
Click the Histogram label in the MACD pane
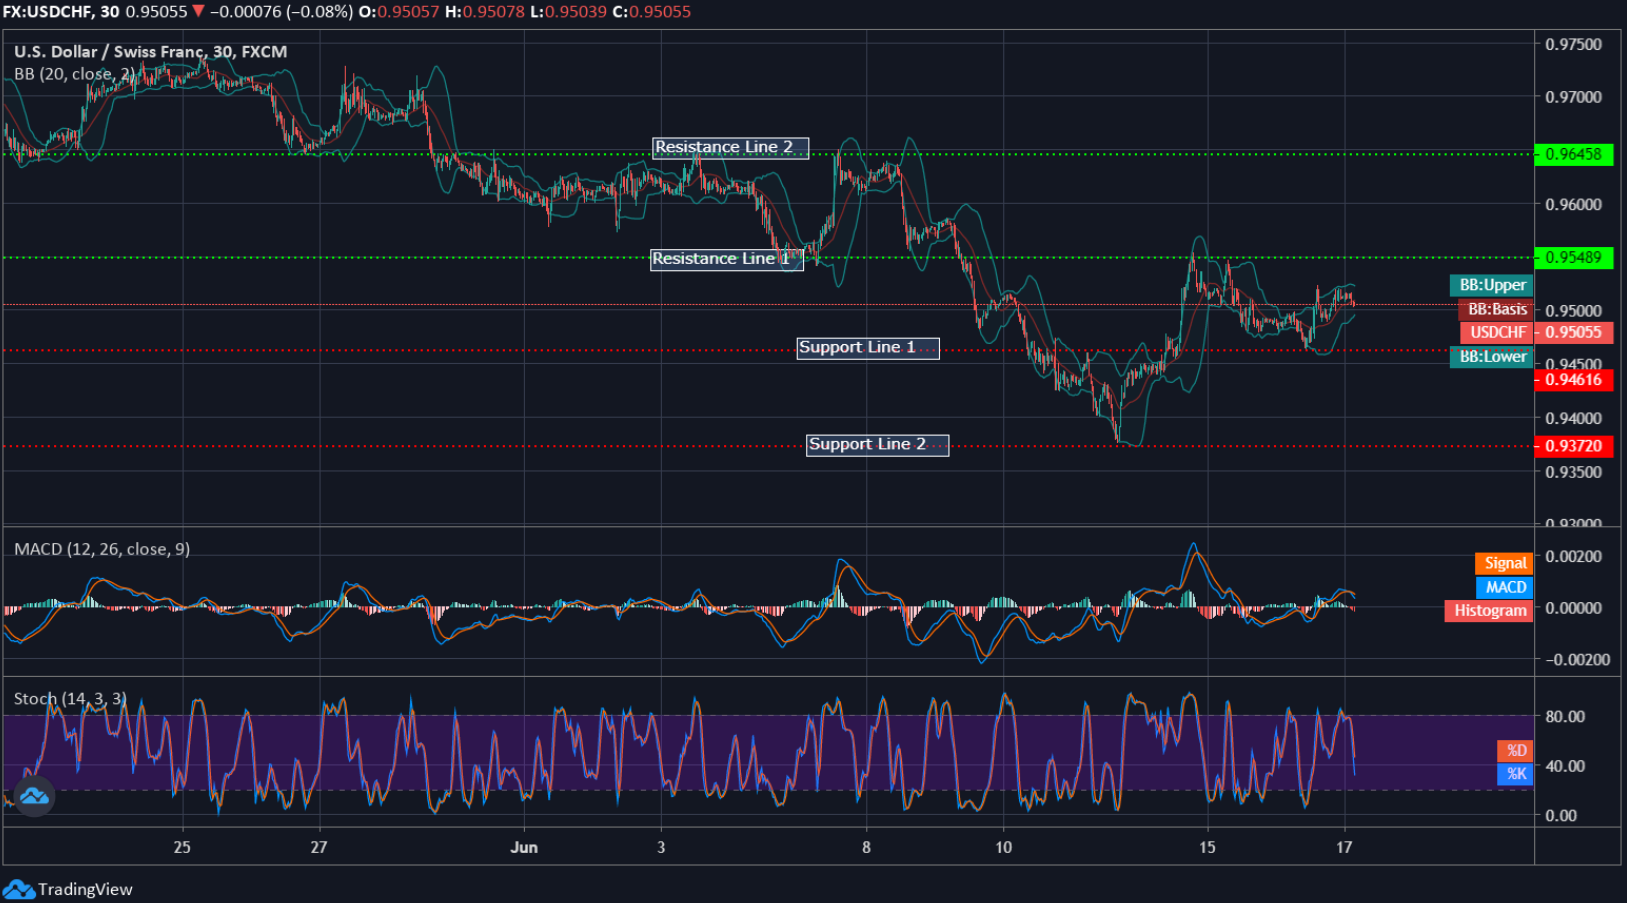[x=1487, y=610]
